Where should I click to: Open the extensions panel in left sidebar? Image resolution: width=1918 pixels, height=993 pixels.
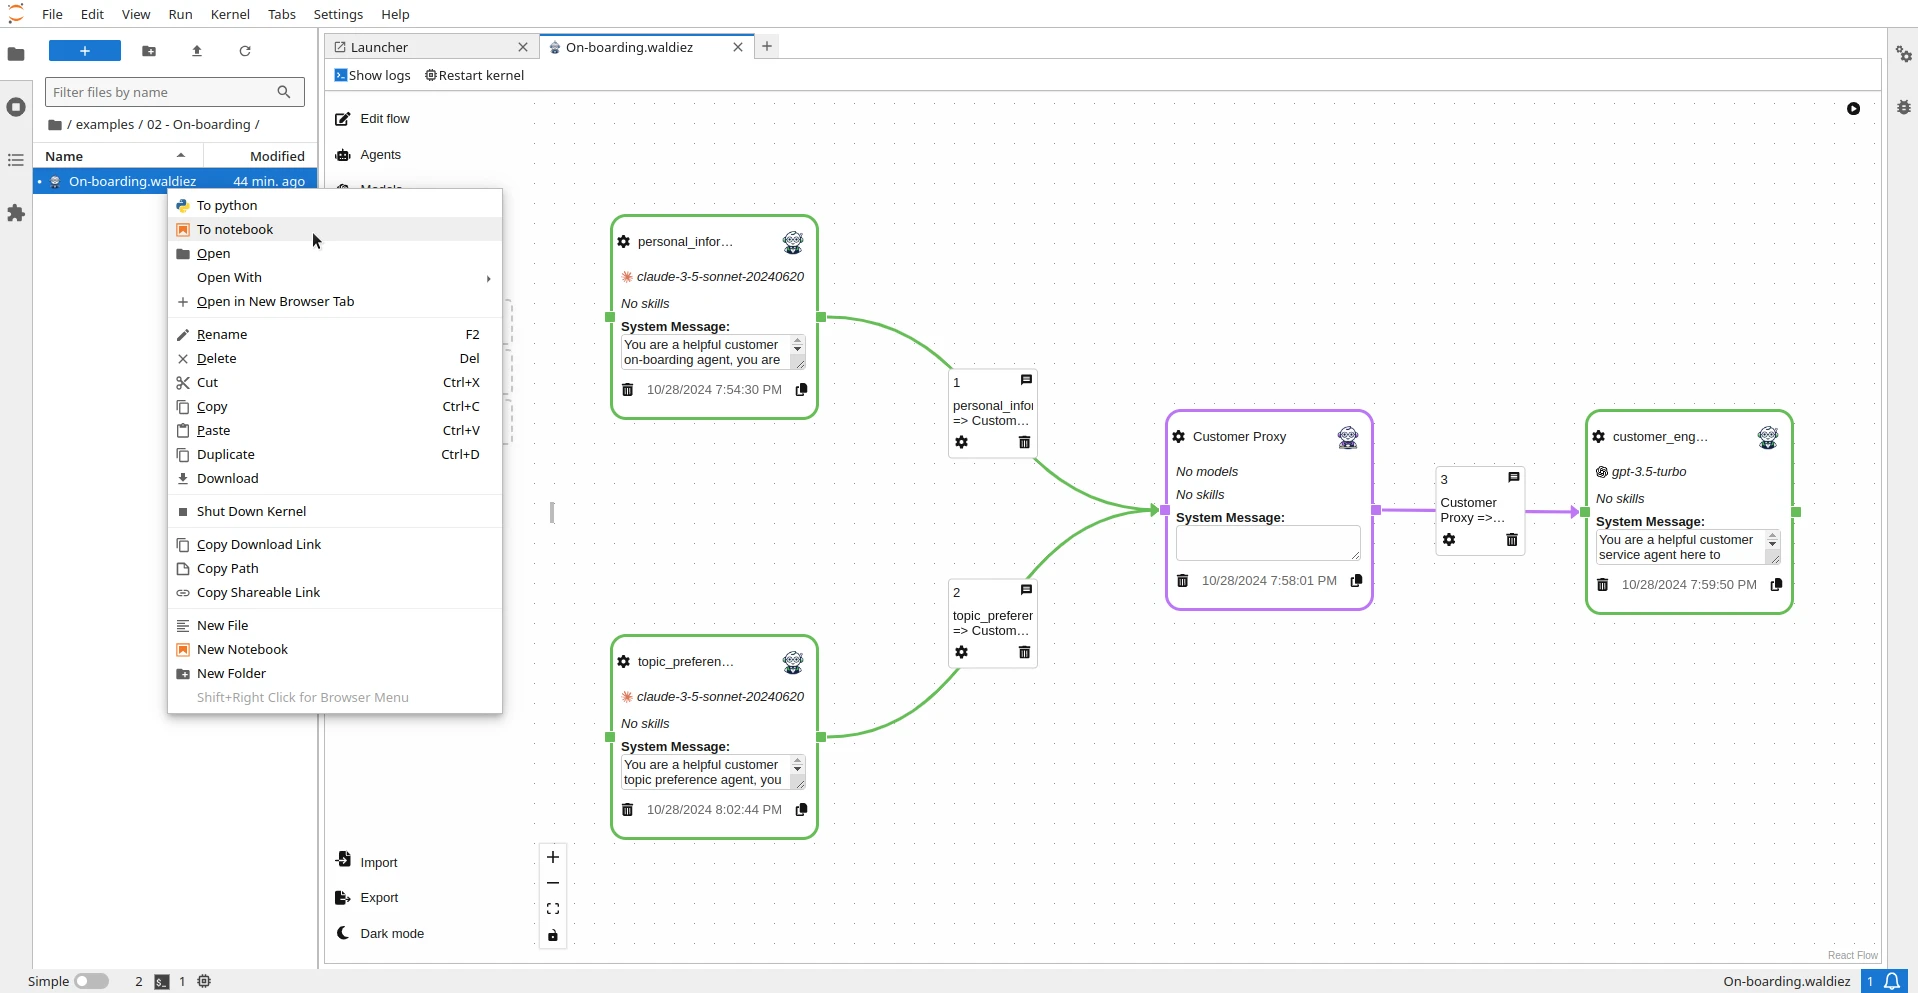tap(16, 213)
